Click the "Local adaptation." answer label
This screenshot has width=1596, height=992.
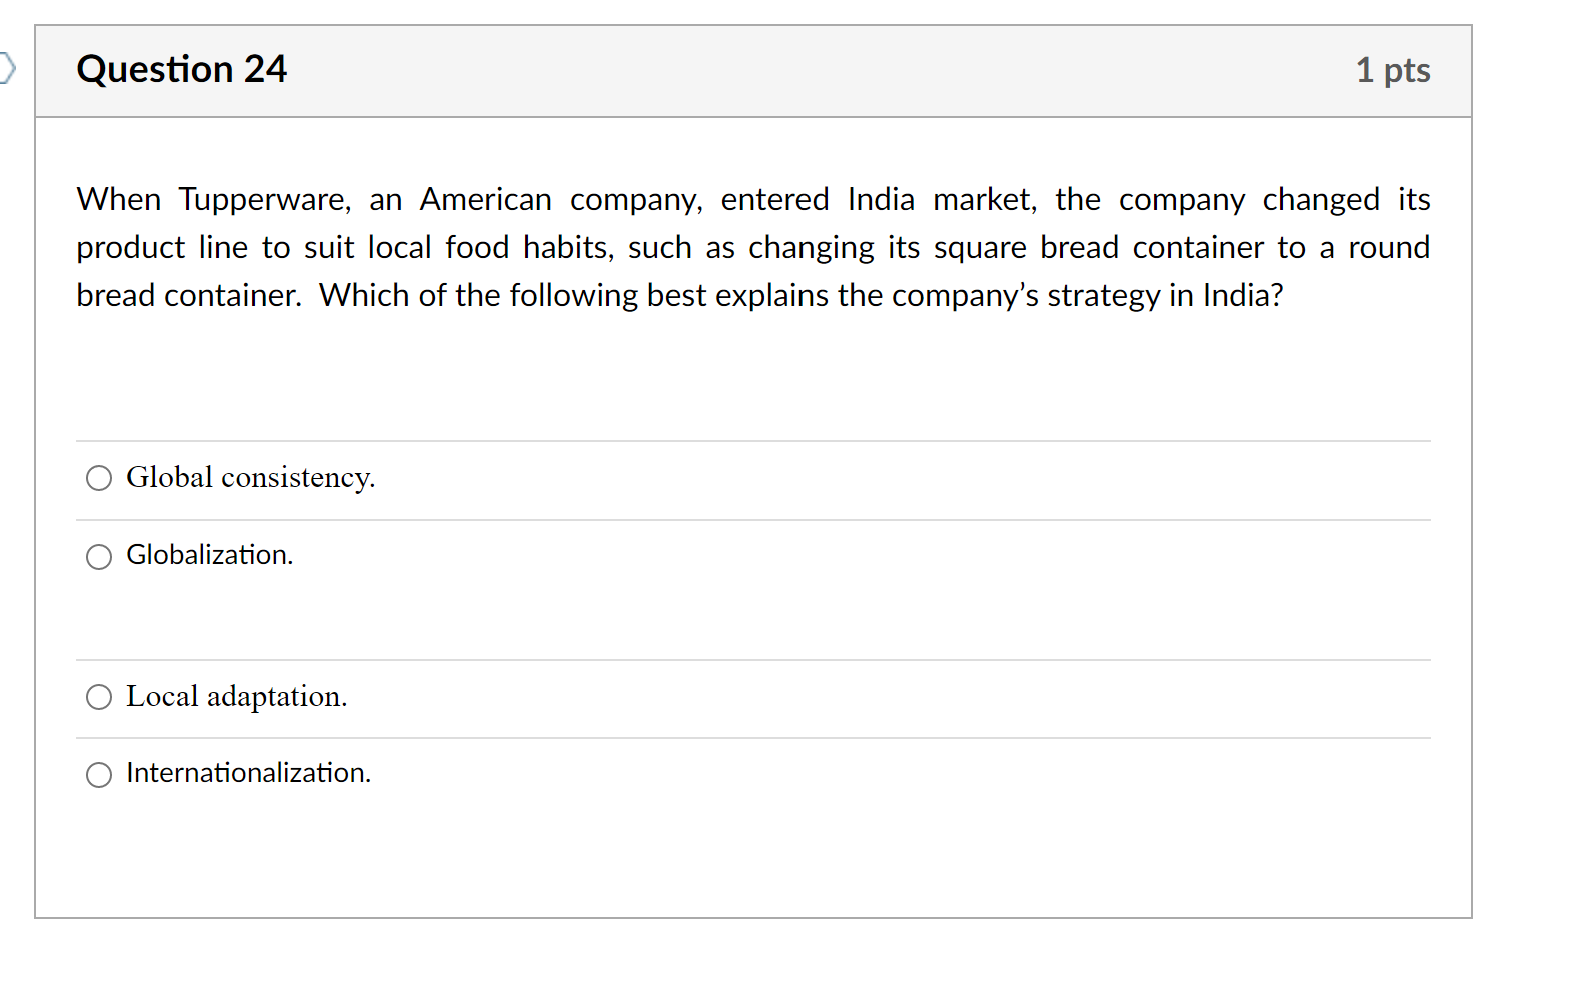pyautogui.click(x=236, y=697)
